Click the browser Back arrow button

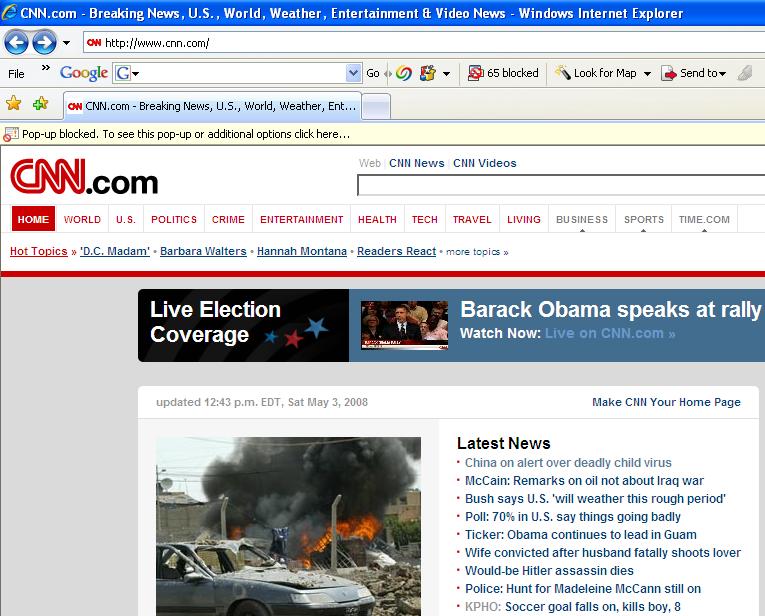[x=17, y=42]
